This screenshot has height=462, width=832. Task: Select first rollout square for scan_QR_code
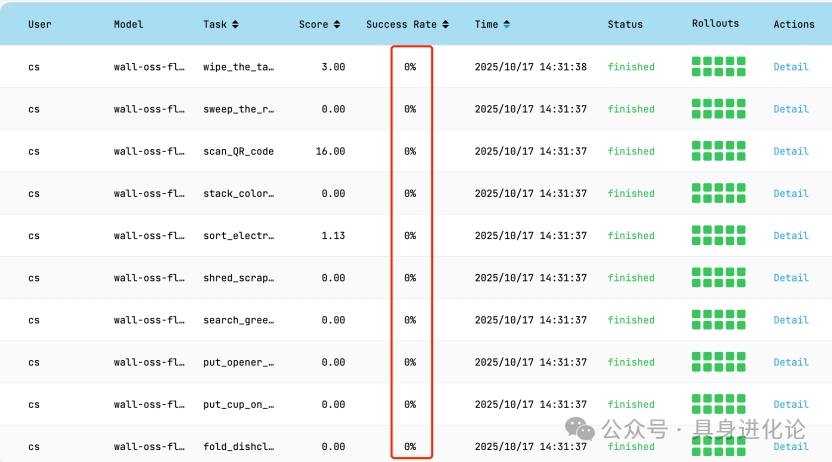[x=697, y=146]
